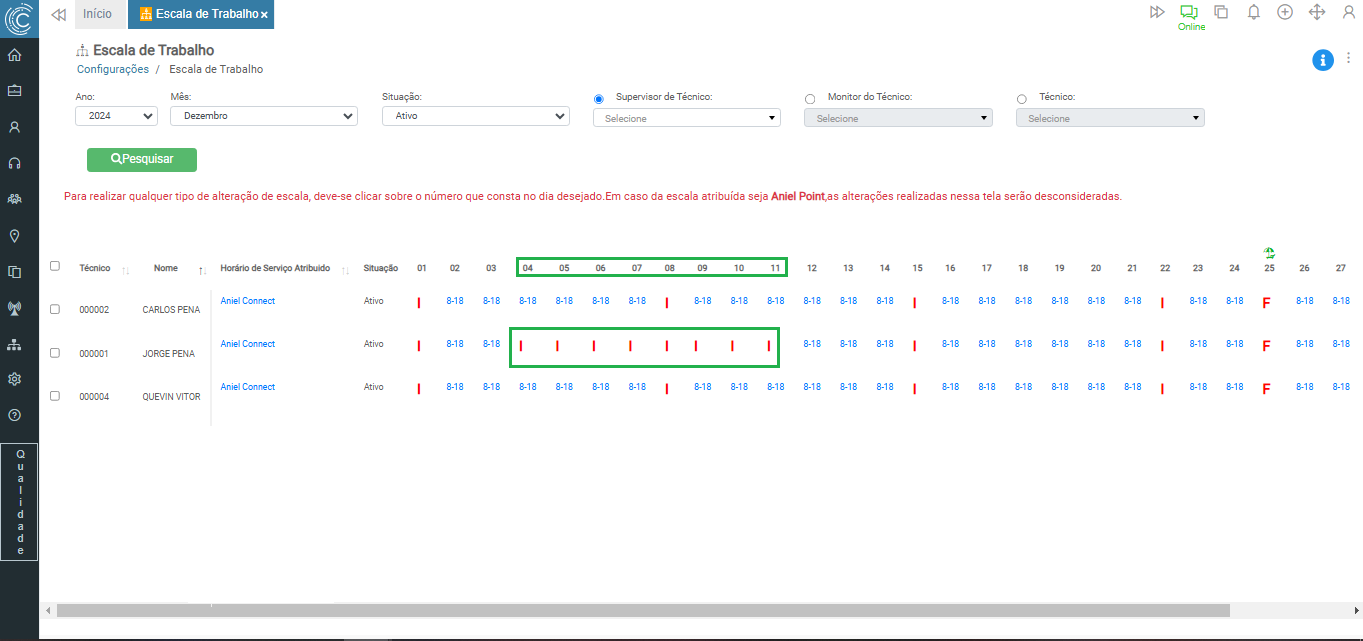Click the notification bell icon
The height and width of the screenshot is (641, 1363).
[x=1253, y=12]
